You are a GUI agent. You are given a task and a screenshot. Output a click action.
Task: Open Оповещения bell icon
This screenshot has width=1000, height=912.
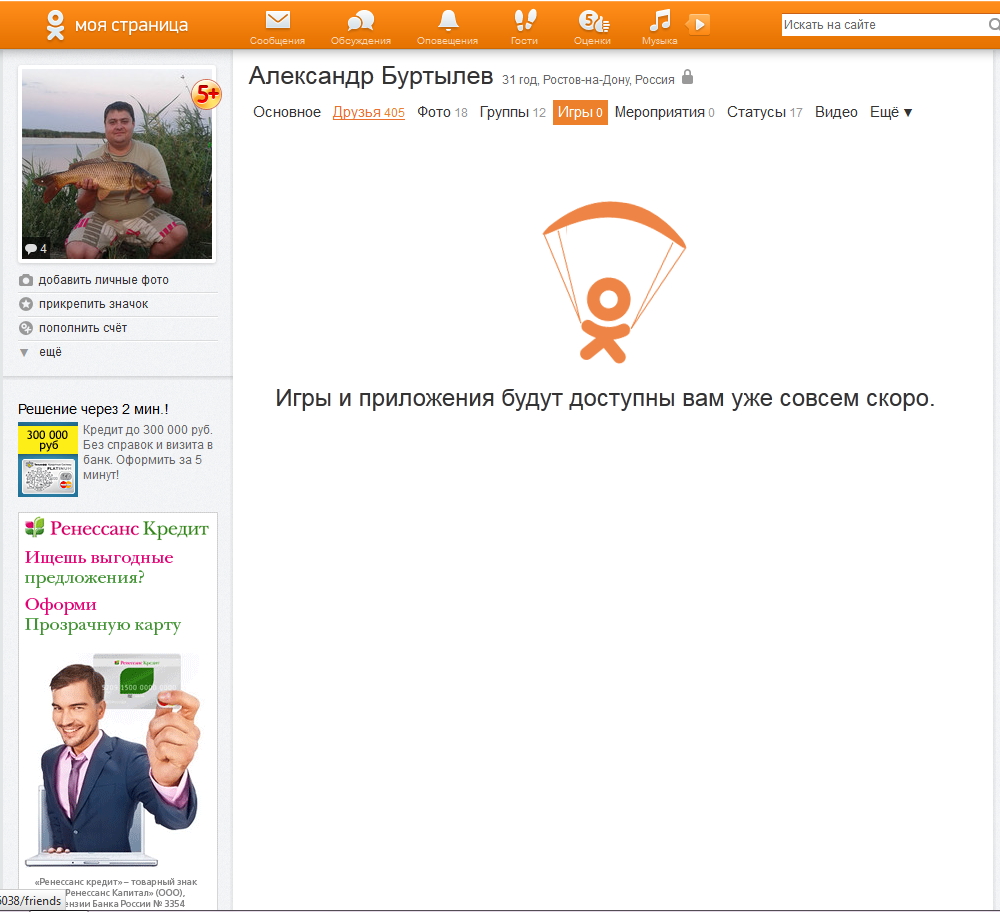(x=448, y=20)
